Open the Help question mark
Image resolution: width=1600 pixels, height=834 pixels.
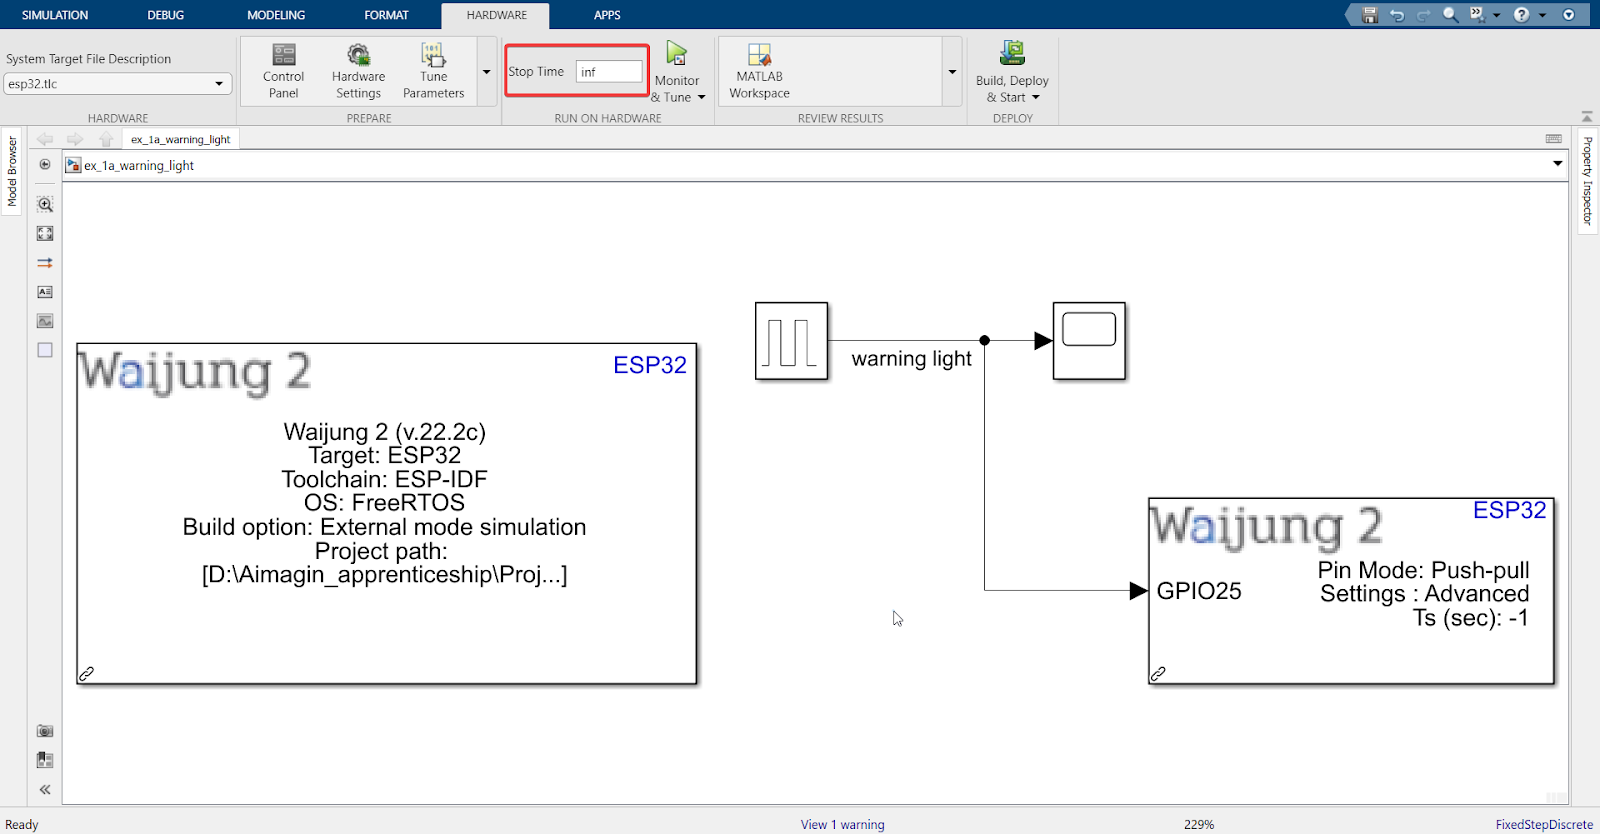[1521, 15]
